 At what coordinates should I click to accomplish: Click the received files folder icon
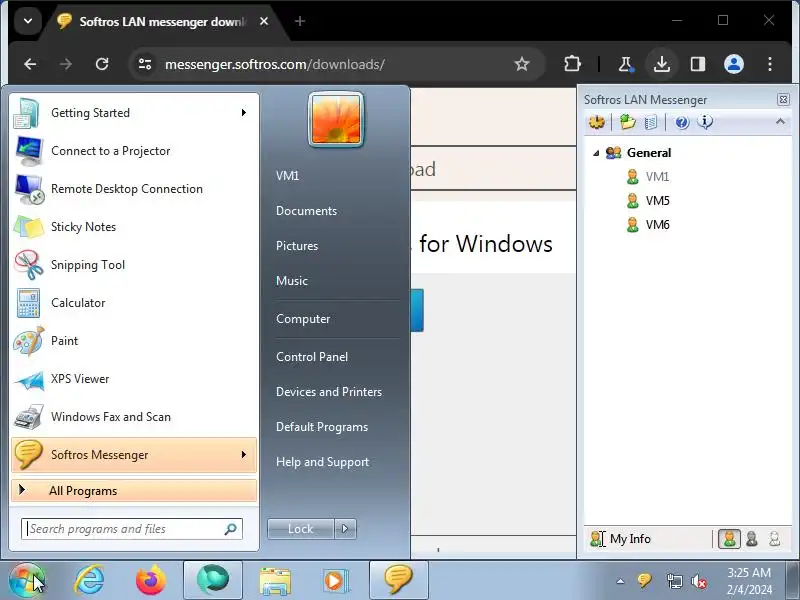point(628,122)
